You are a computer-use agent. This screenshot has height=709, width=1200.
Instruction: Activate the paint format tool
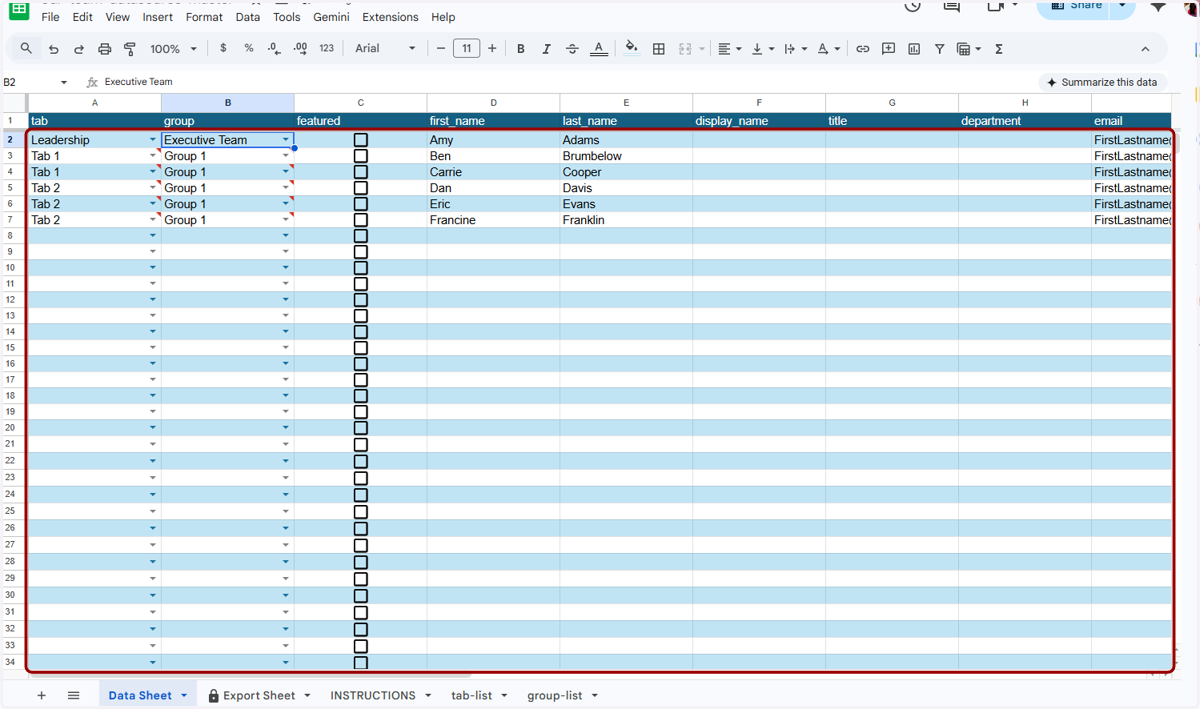point(130,49)
